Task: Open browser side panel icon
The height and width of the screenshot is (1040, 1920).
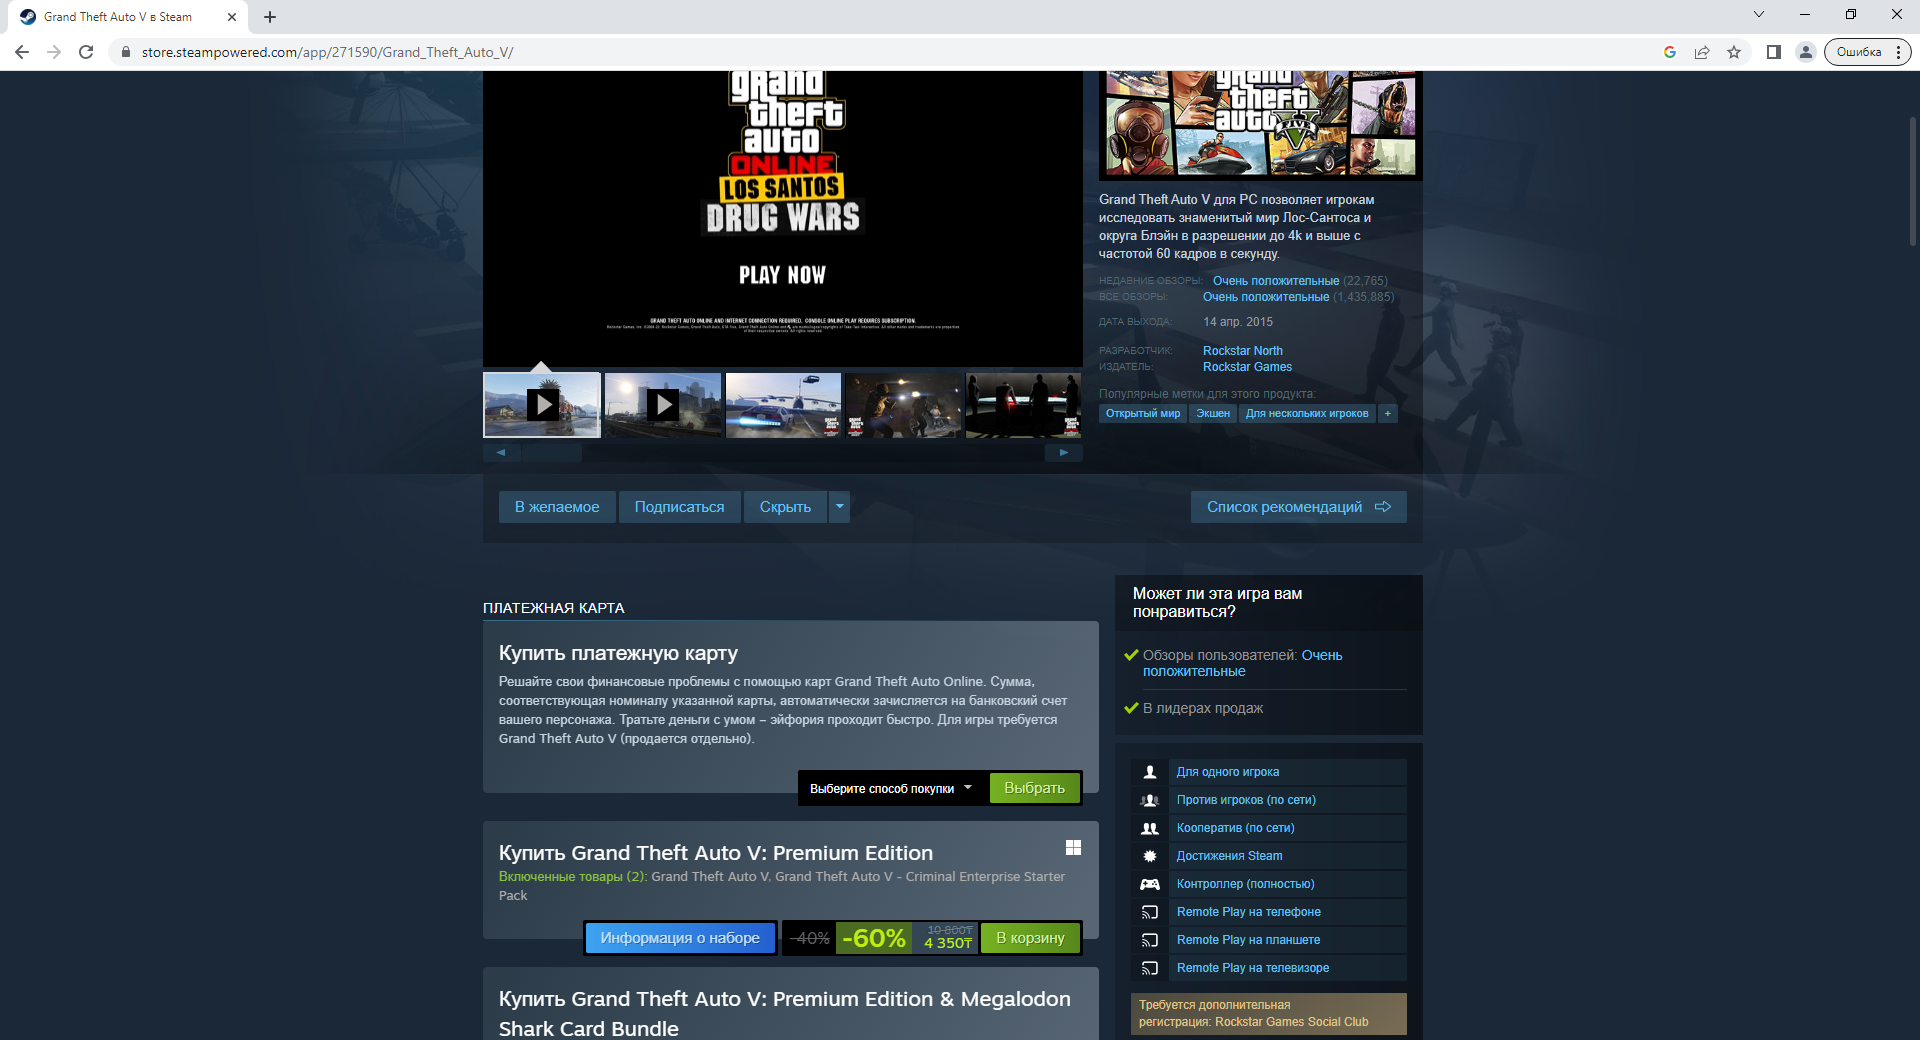Action: [1774, 52]
